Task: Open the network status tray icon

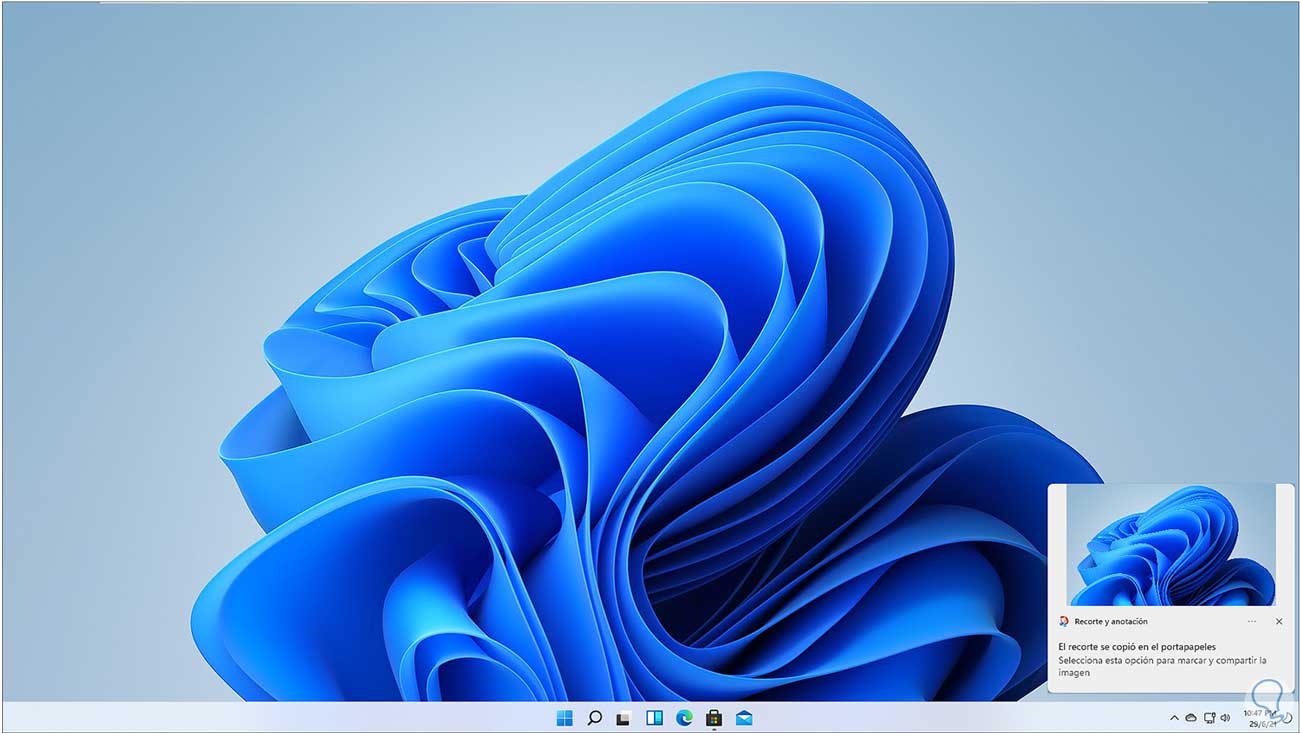Action: pos(1209,718)
